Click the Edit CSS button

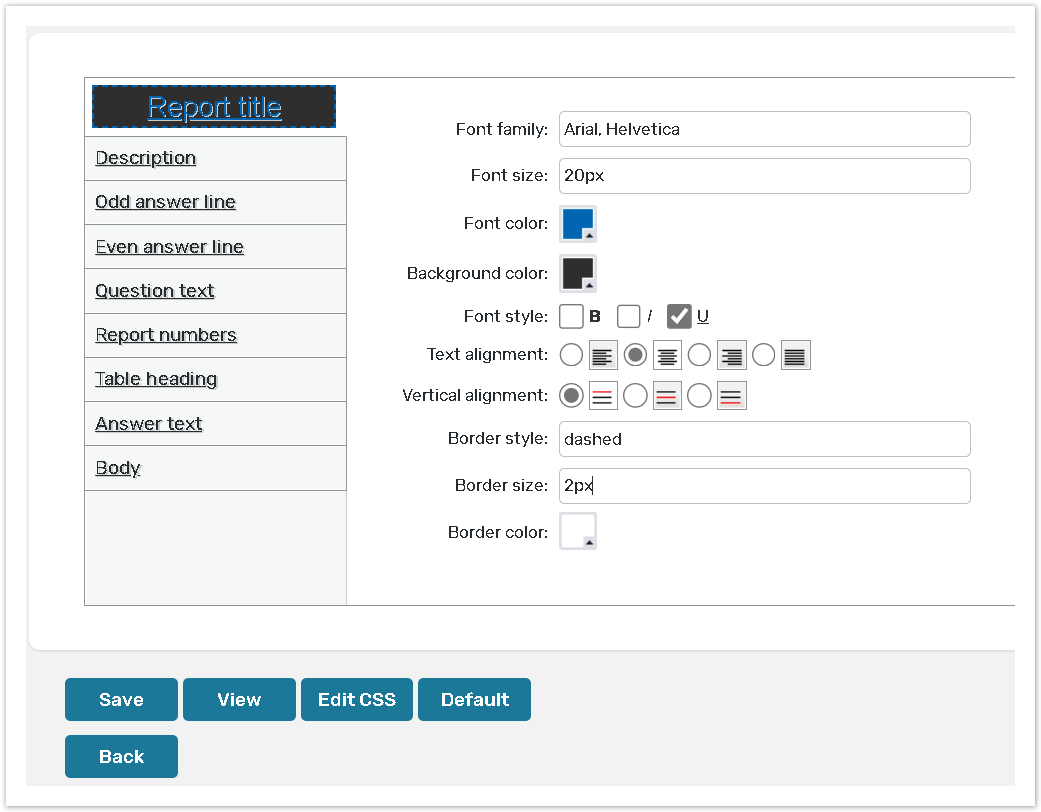[357, 700]
